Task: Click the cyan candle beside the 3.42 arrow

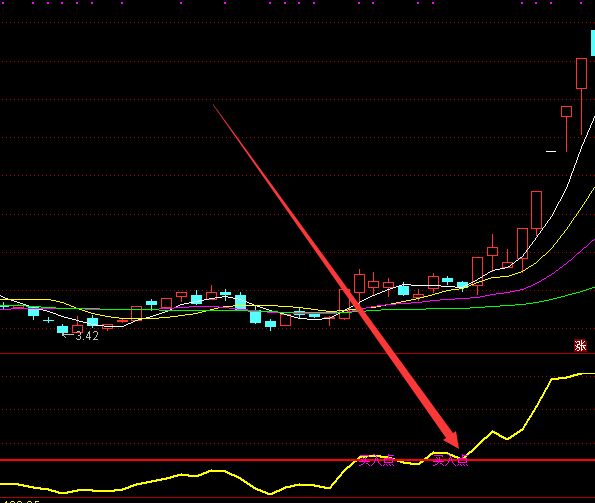Action: (x=62, y=329)
